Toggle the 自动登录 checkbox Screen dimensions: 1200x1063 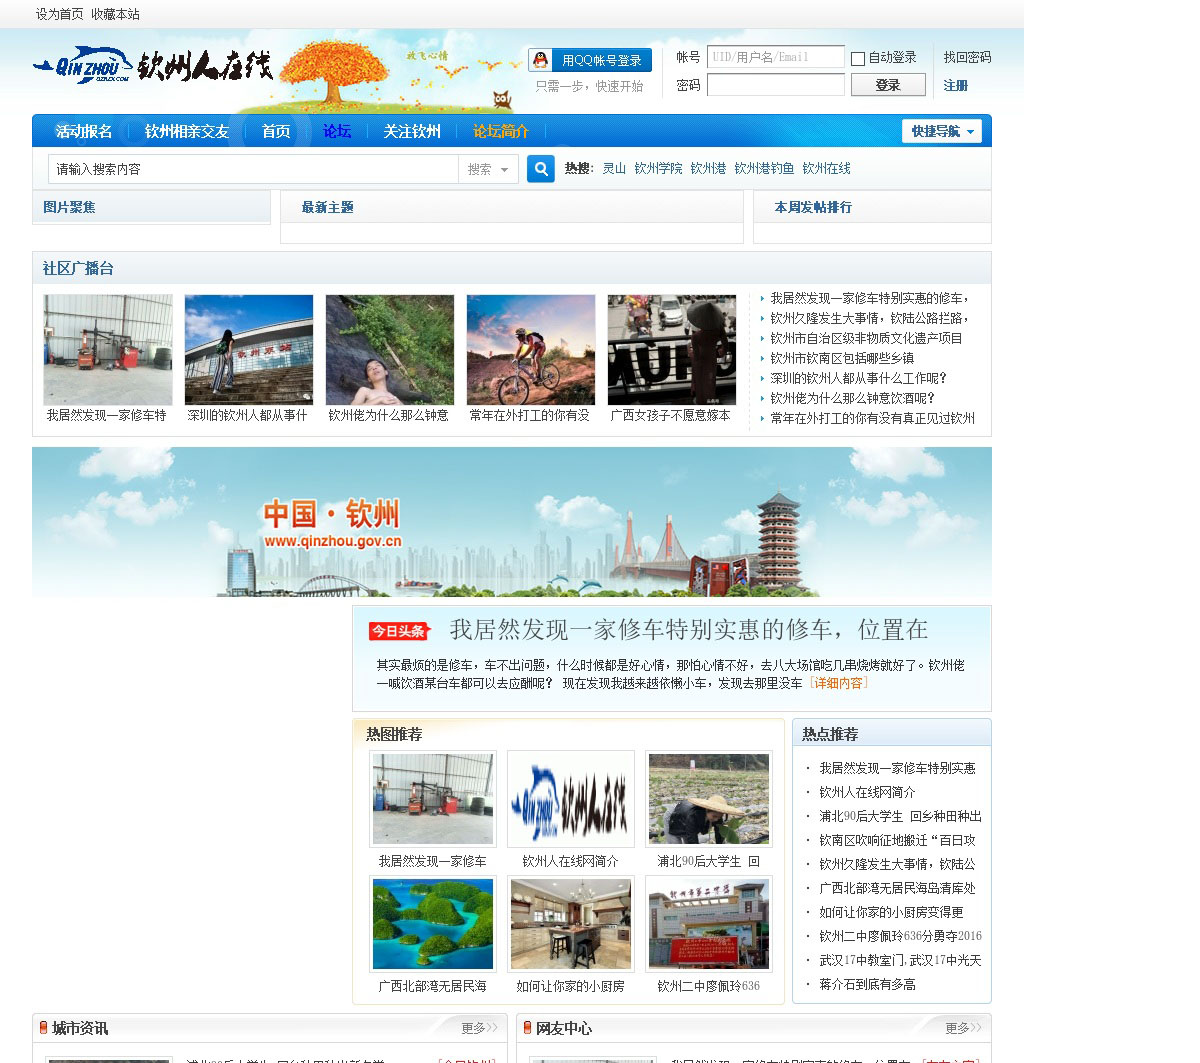click(x=858, y=59)
